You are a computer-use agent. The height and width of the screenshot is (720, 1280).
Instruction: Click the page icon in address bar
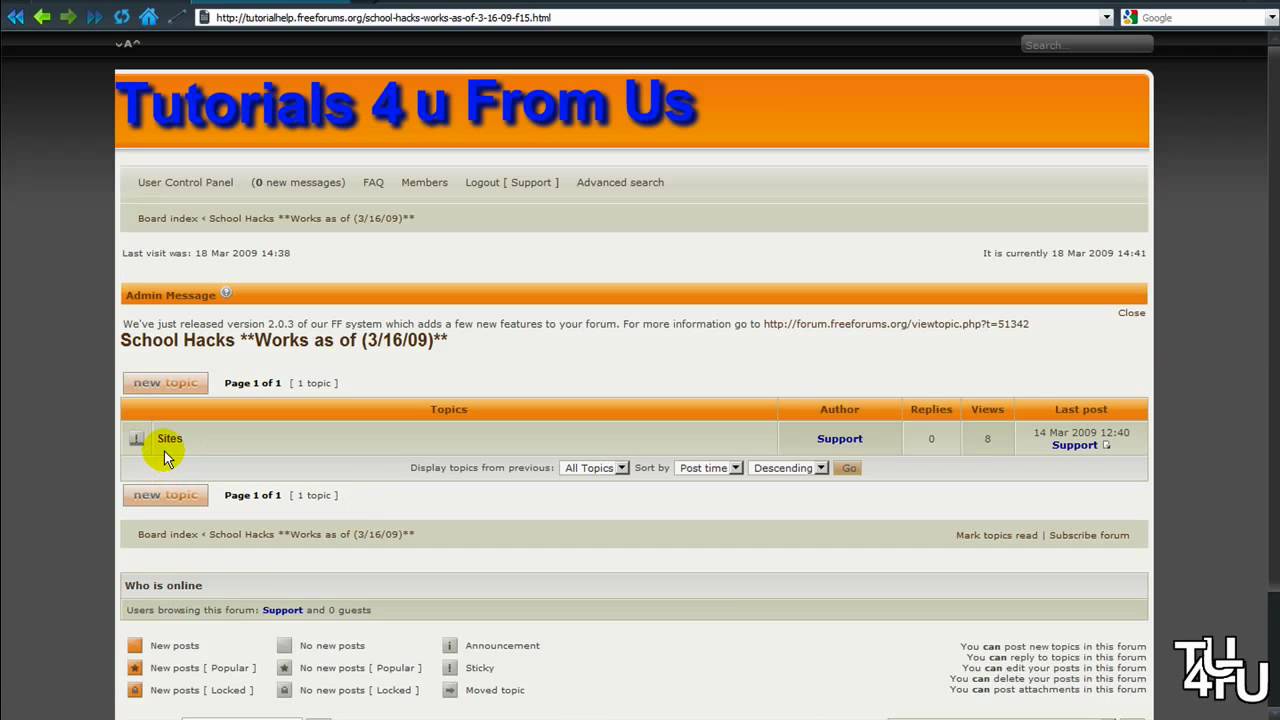pyautogui.click(x=204, y=17)
